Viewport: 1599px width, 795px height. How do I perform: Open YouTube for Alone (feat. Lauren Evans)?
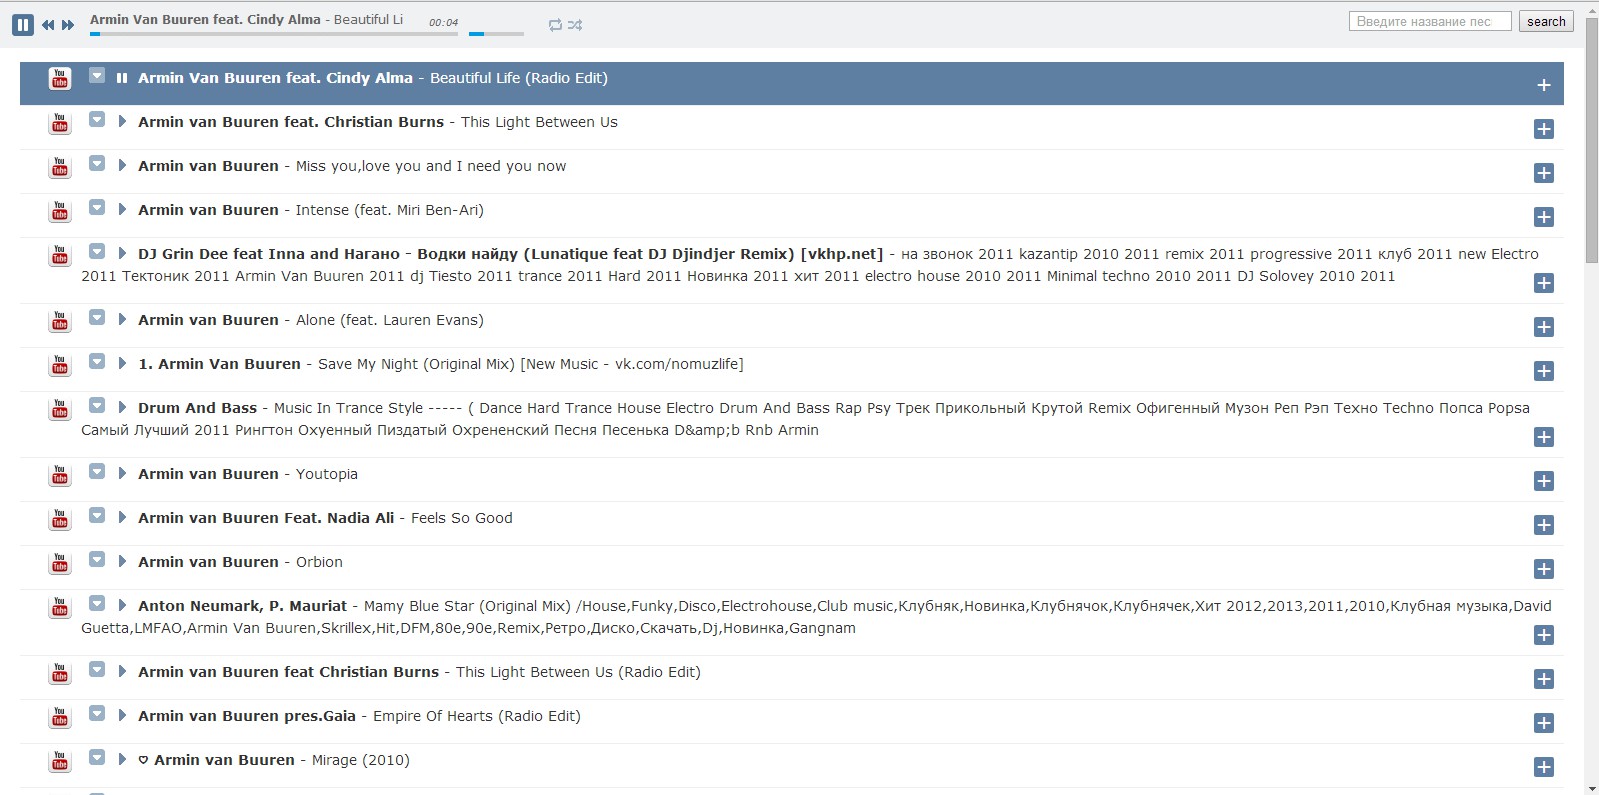[60, 321]
